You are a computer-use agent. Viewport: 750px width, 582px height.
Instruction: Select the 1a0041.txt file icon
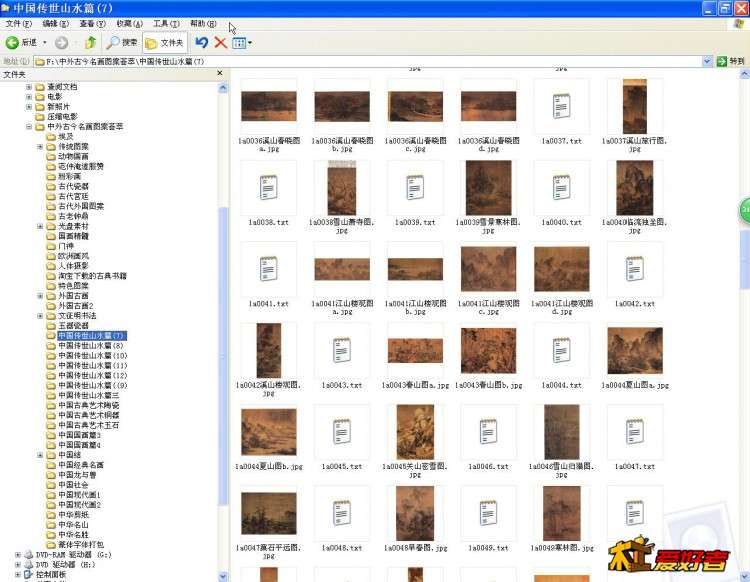pos(268,269)
